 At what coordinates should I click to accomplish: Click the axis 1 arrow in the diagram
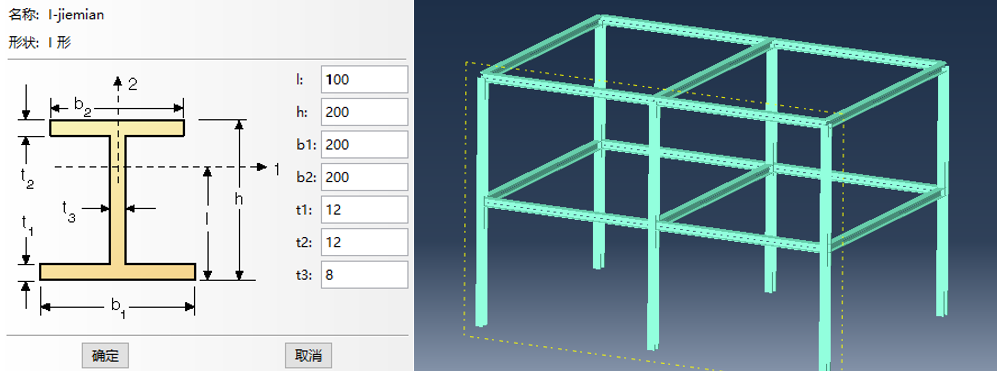[x=261, y=167]
